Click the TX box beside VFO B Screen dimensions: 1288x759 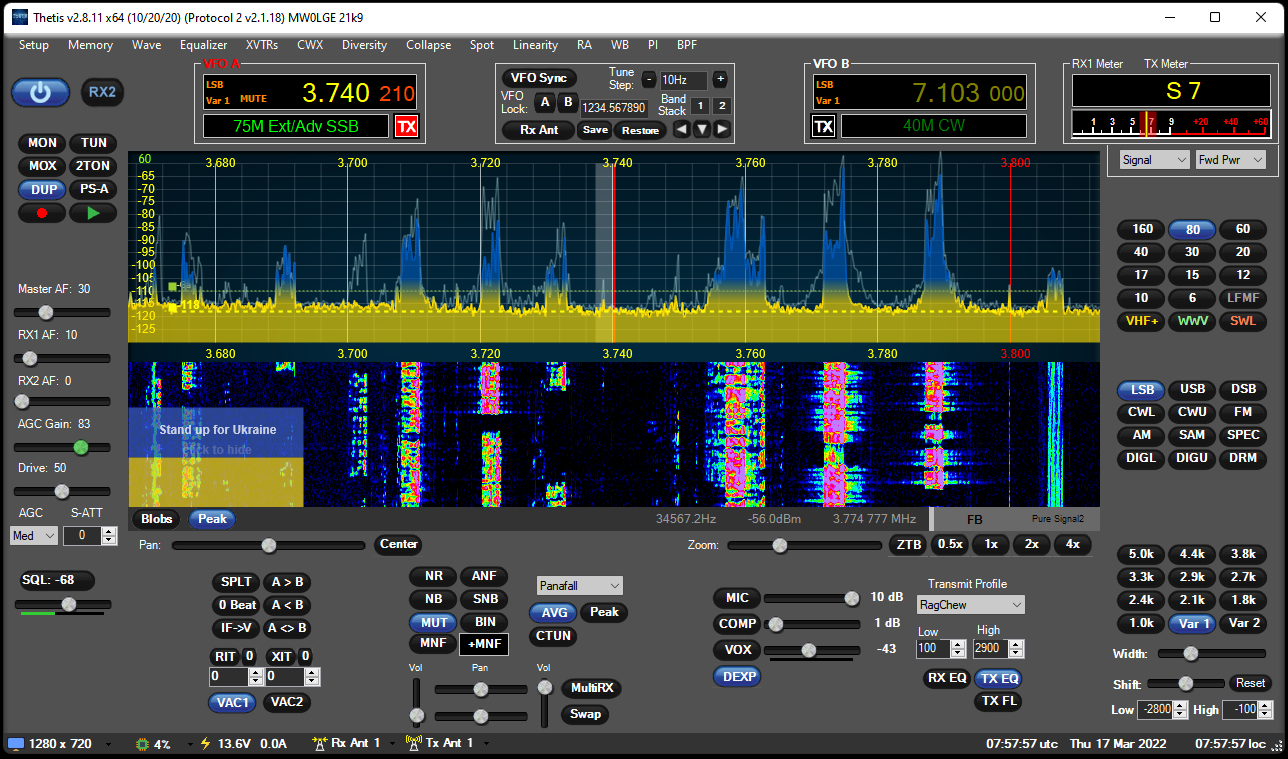(x=823, y=126)
